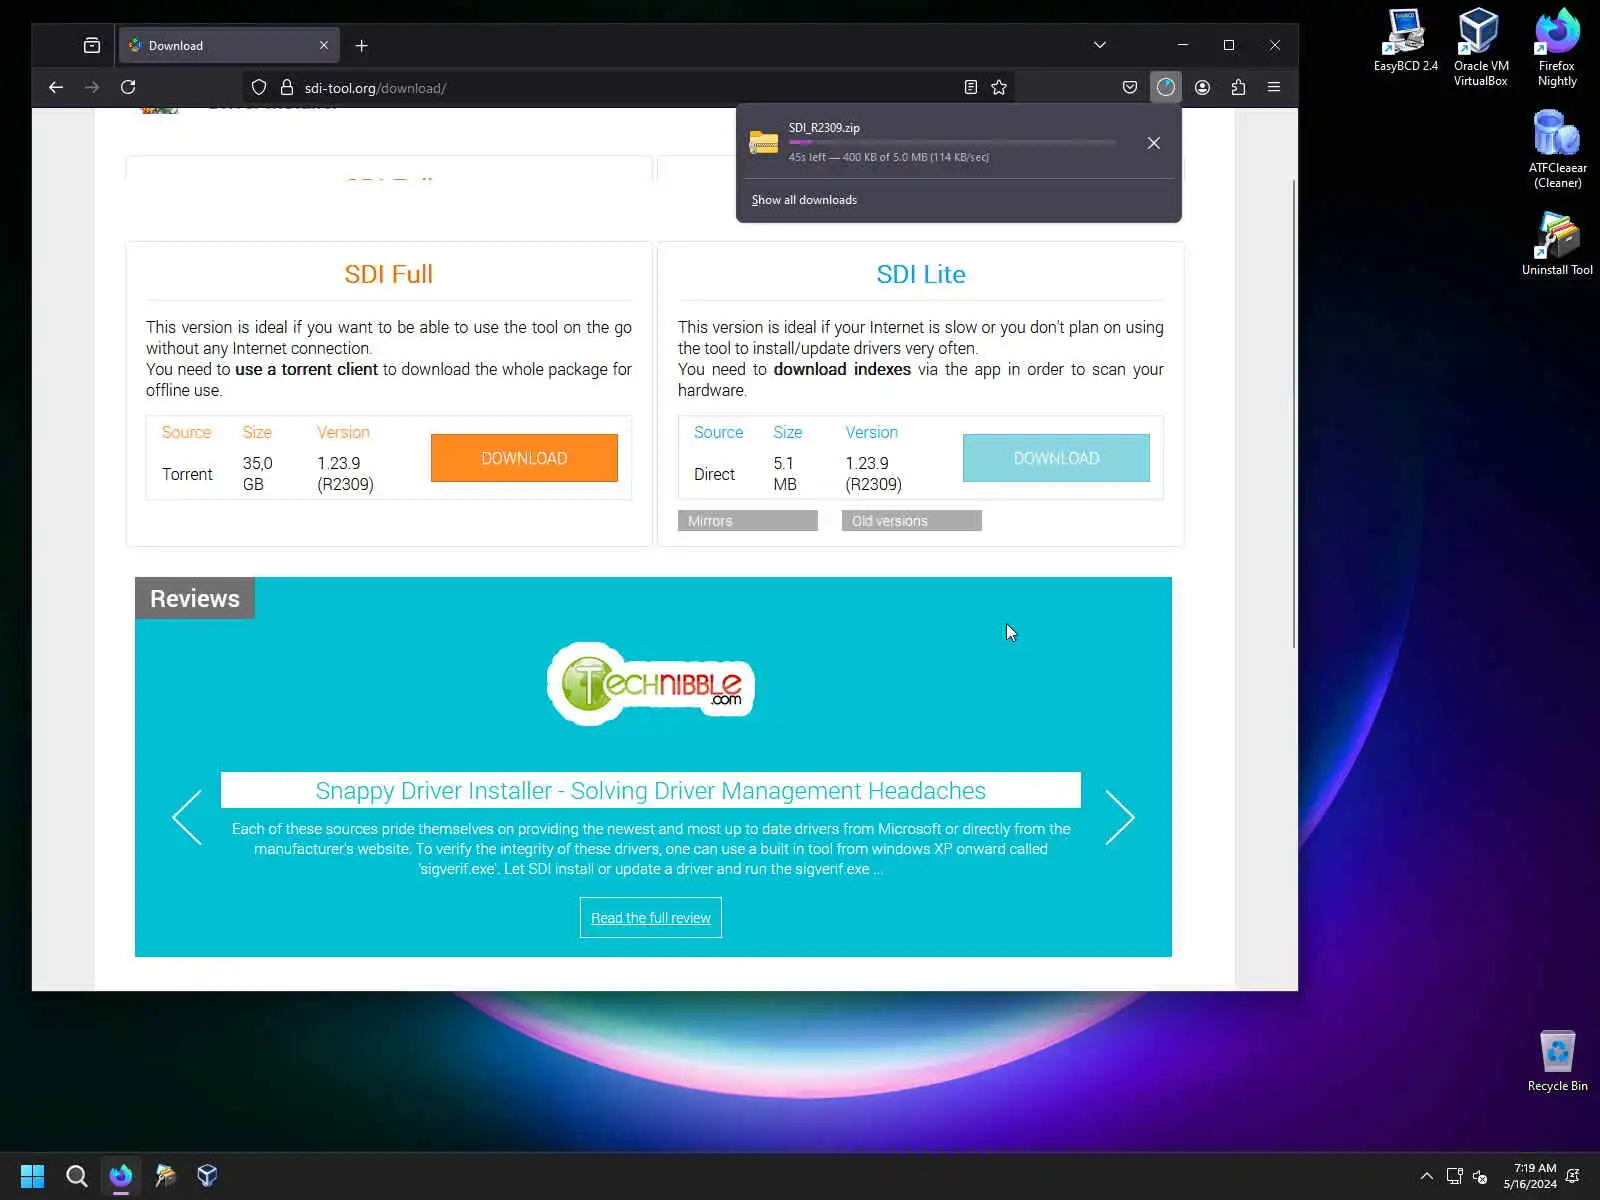Open Firefox Nightly desktop shortcut
The image size is (1600, 1200).
click(1557, 47)
